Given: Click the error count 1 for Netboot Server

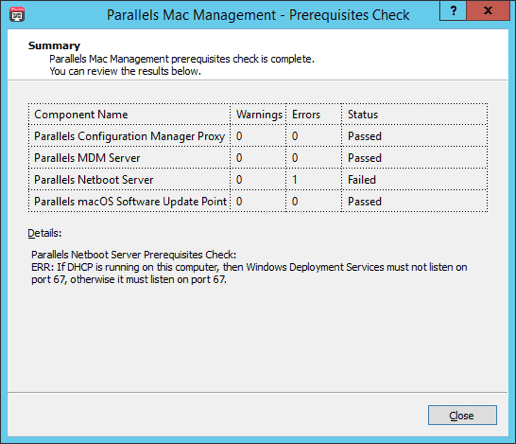Looking at the screenshot, I should [295, 180].
